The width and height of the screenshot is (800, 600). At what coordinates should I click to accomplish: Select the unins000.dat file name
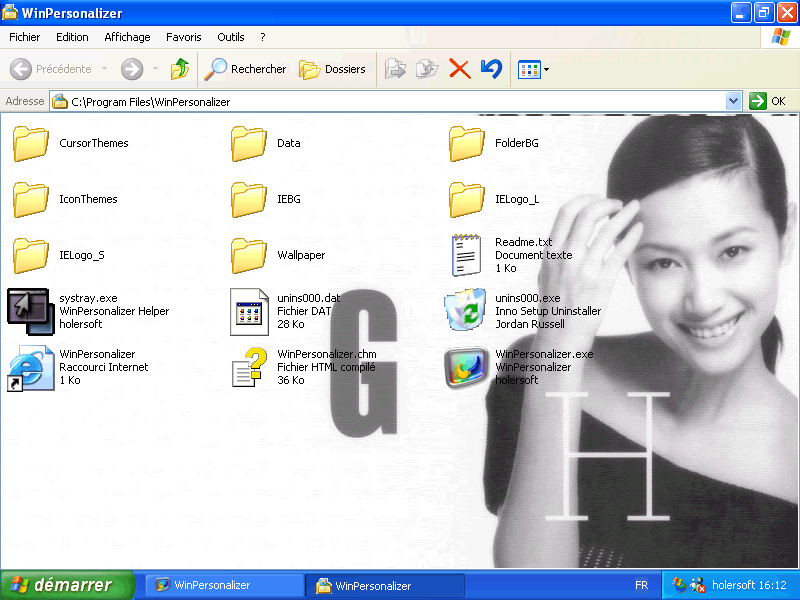click(309, 298)
